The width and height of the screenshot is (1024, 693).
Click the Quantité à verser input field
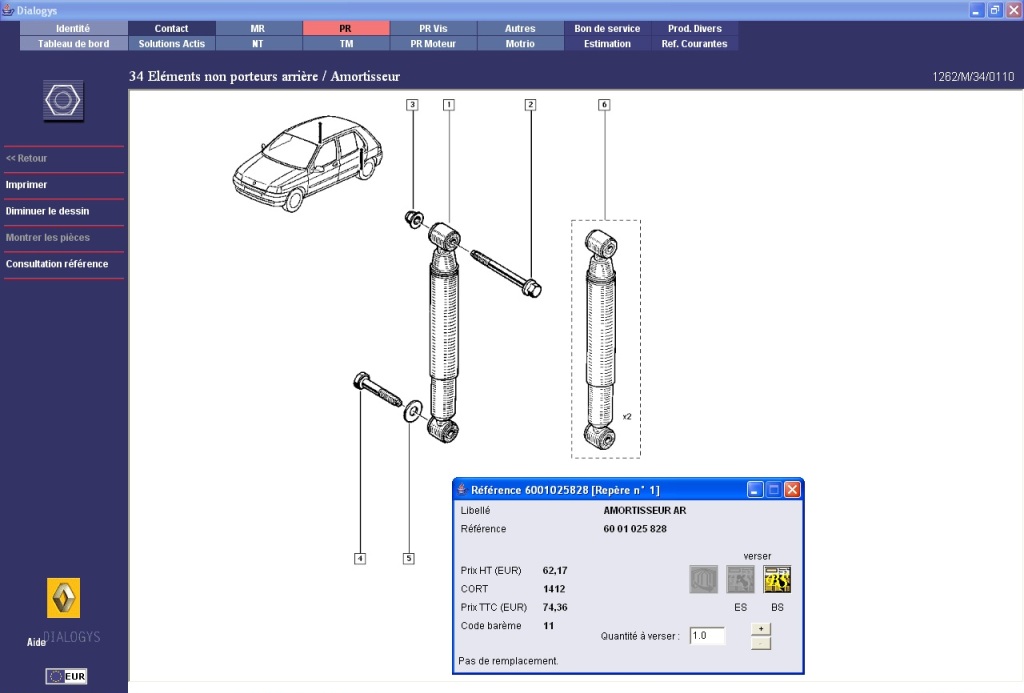pyautogui.click(x=707, y=636)
